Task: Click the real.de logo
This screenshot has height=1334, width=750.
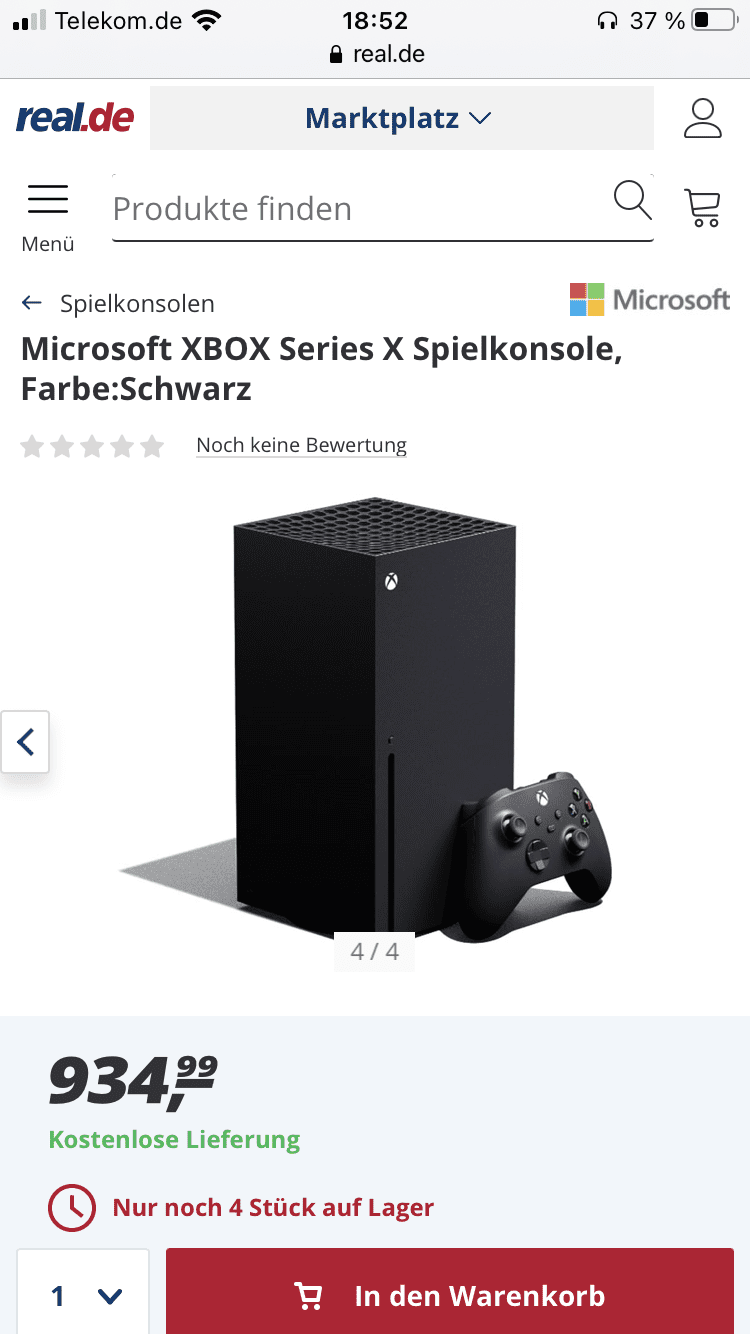Action: (75, 118)
